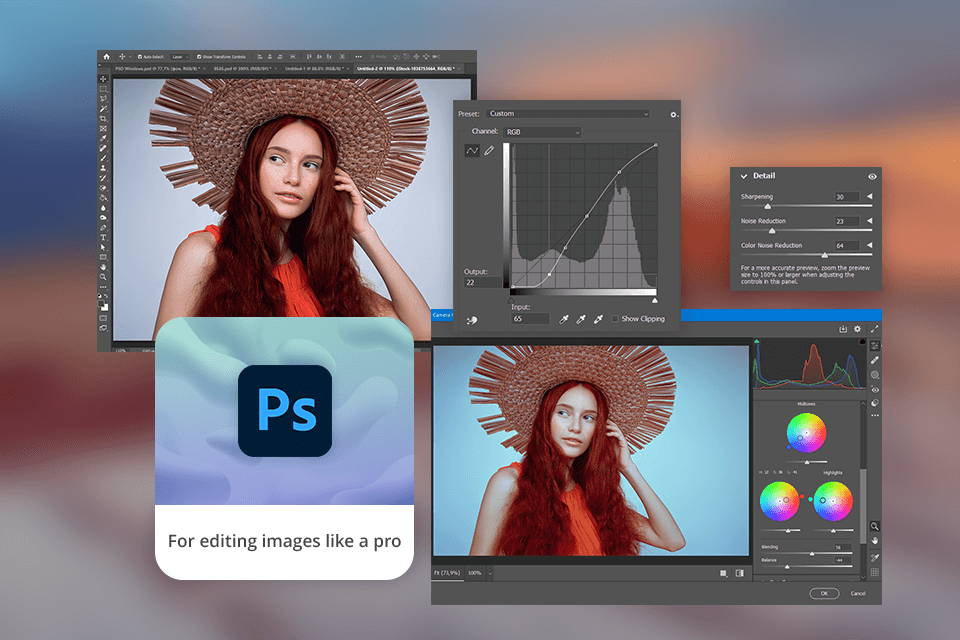Open Camera Raw zoom level dropdown arrow
Viewport: 960px width, 640px height.
coord(490,574)
